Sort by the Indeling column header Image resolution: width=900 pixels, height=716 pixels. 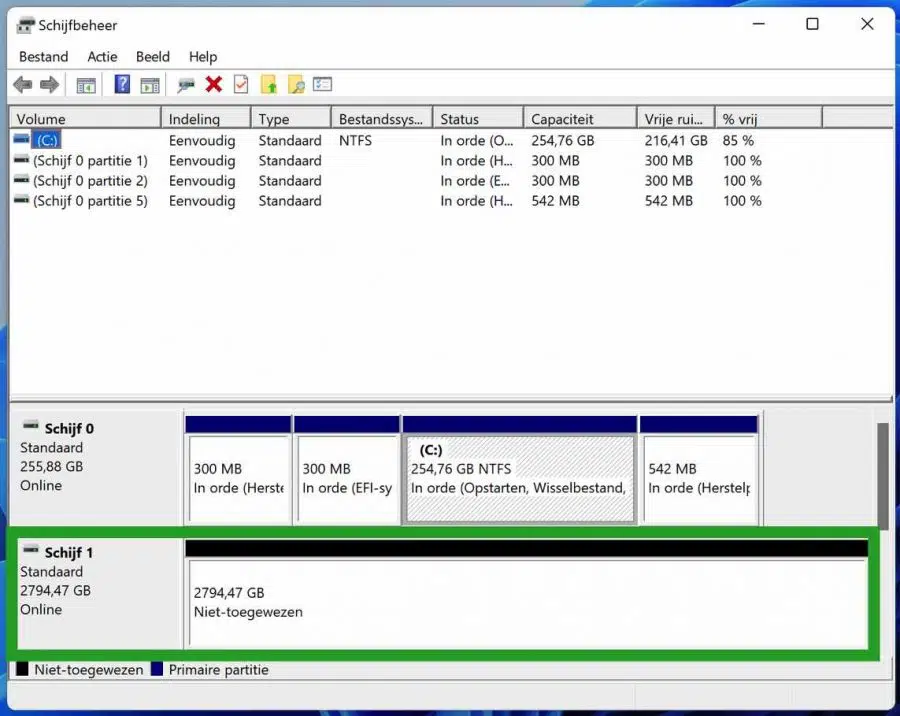(206, 119)
